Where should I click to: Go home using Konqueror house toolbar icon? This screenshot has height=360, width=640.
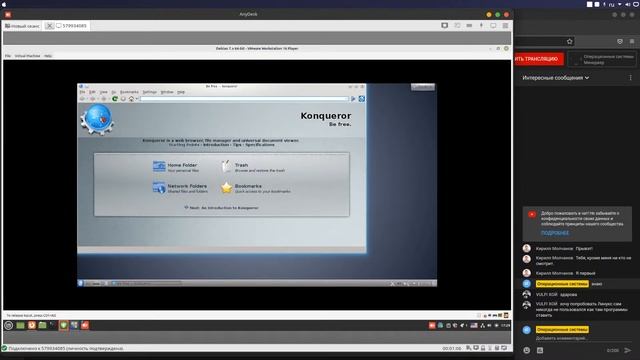click(131, 99)
